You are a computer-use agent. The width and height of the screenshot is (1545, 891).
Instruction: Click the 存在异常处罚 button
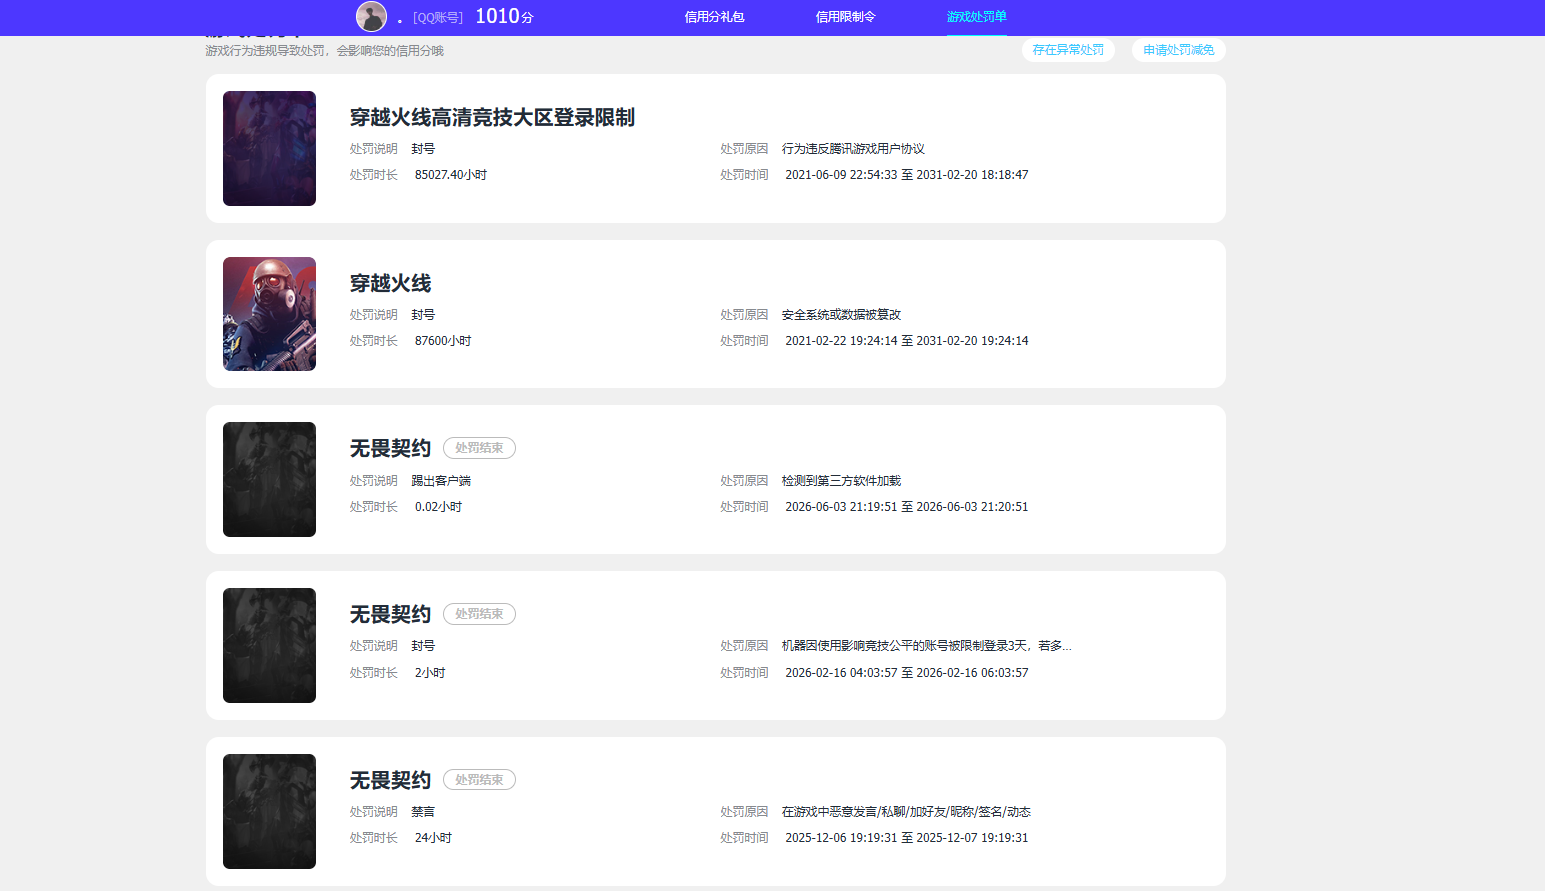pyautogui.click(x=1068, y=50)
